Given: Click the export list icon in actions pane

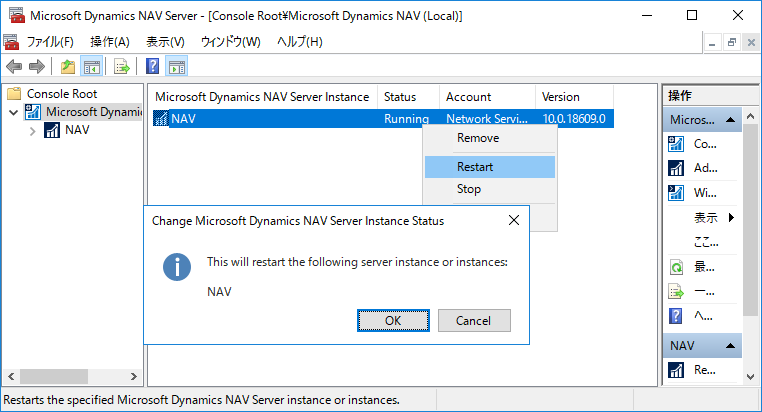Looking at the screenshot, I should pos(676,292).
